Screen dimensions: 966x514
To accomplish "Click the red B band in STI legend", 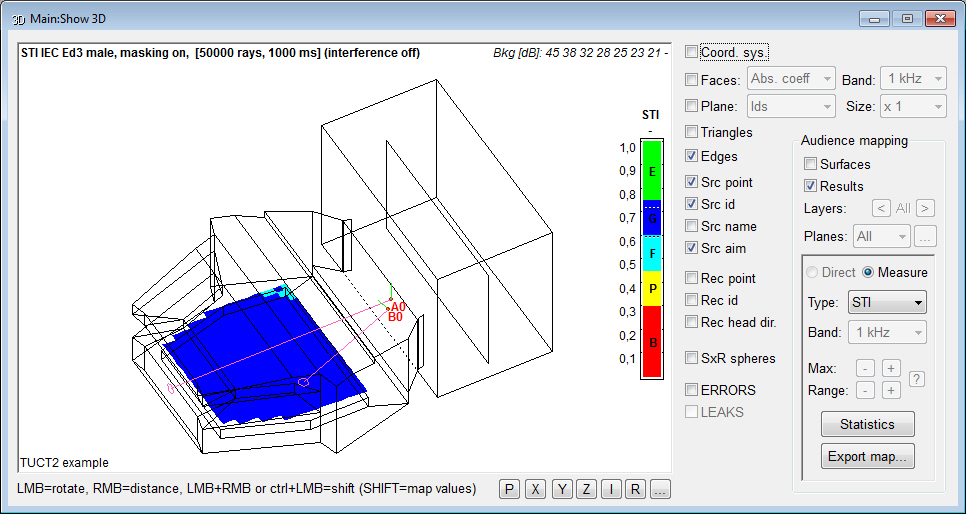I will tap(652, 341).
